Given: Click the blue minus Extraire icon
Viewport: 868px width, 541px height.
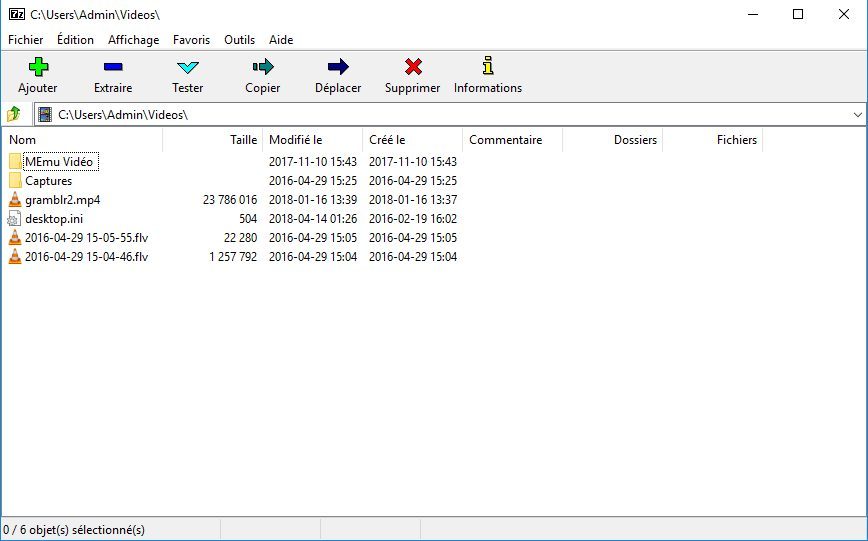Looking at the screenshot, I should (113, 67).
